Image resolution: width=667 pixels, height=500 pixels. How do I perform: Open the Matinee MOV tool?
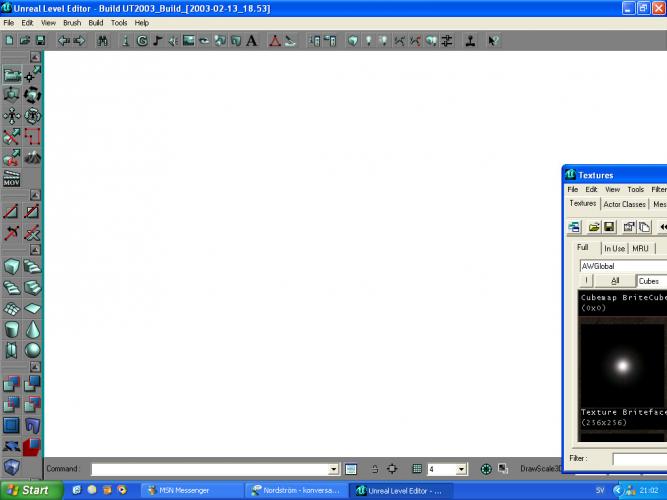[11, 179]
